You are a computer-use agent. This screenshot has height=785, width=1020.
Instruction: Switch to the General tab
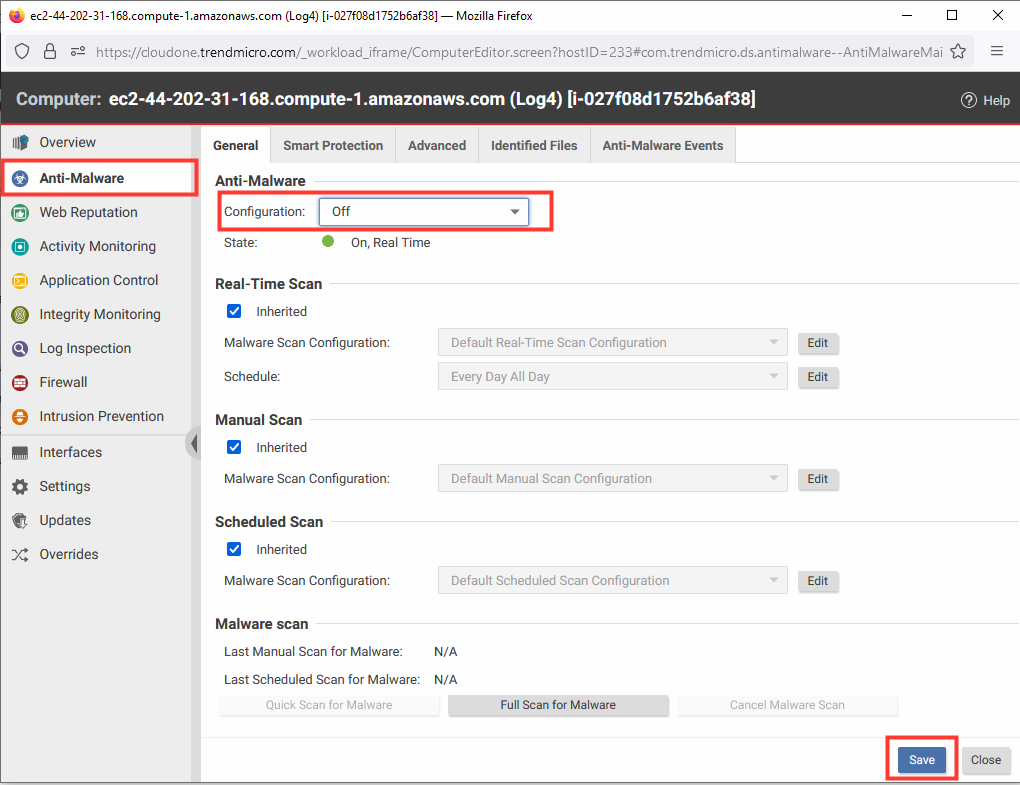point(235,146)
